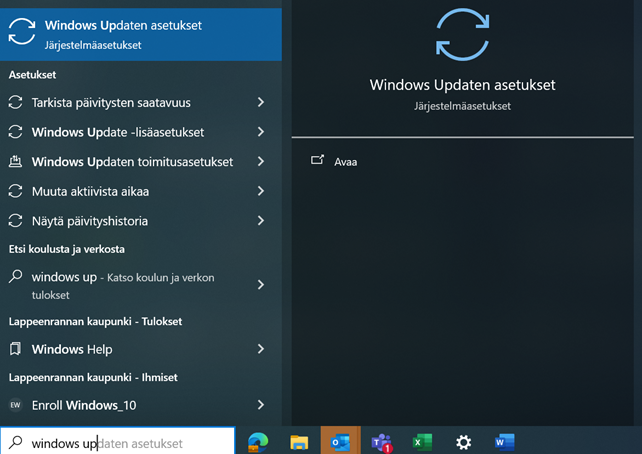Open Microsoft Edge from the taskbar
642x454 pixels.
pyautogui.click(x=258, y=443)
